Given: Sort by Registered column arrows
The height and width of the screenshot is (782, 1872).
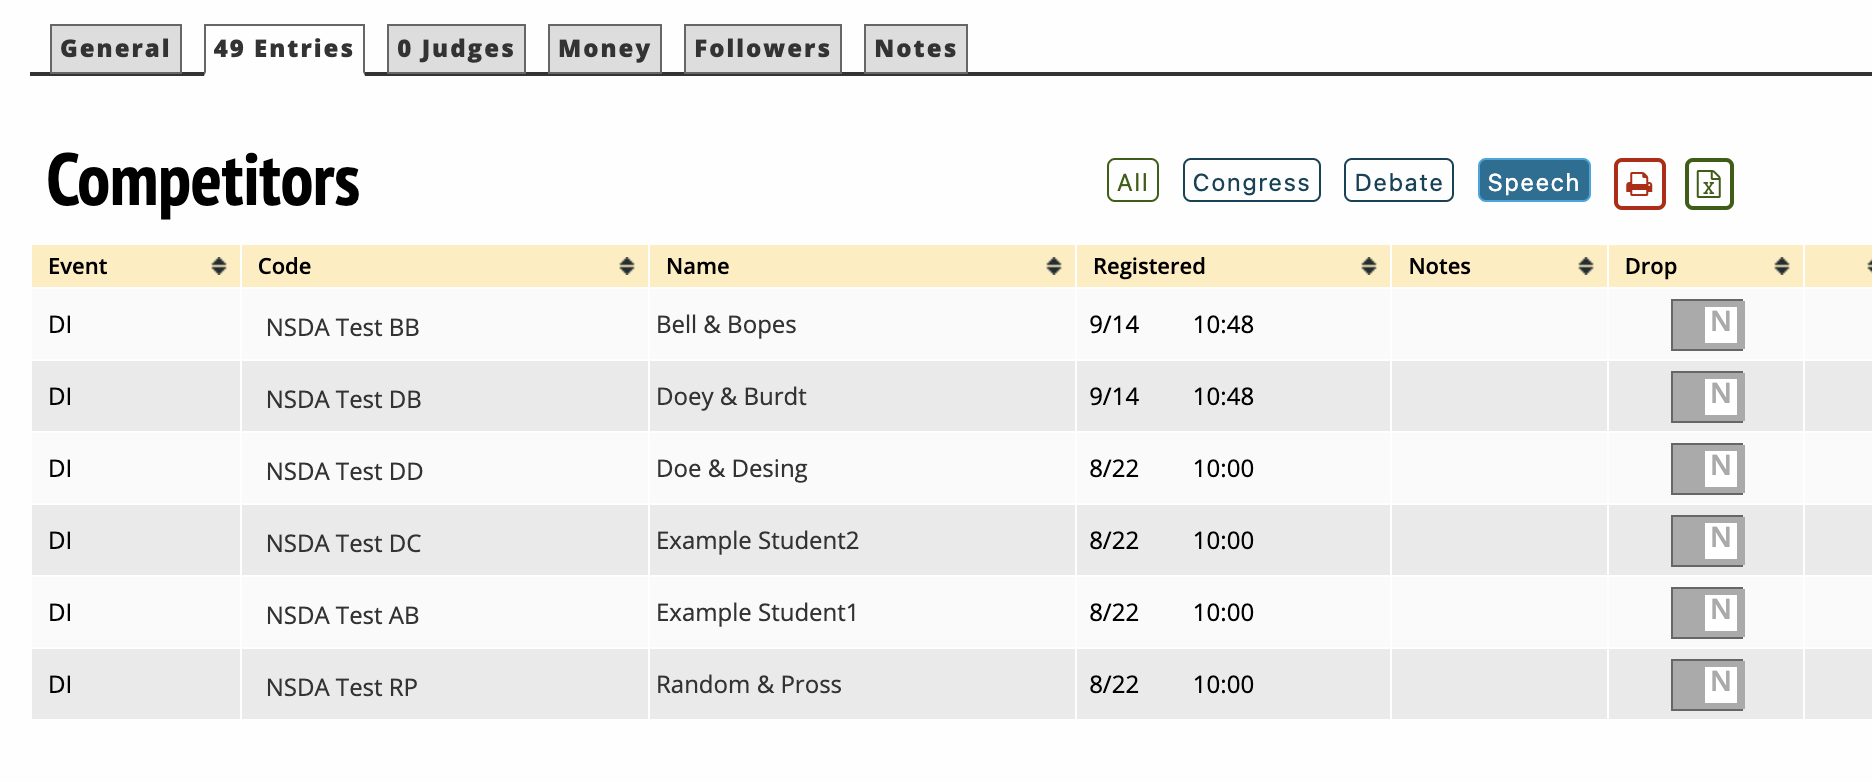Looking at the screenshot, I should point(1368,266).
